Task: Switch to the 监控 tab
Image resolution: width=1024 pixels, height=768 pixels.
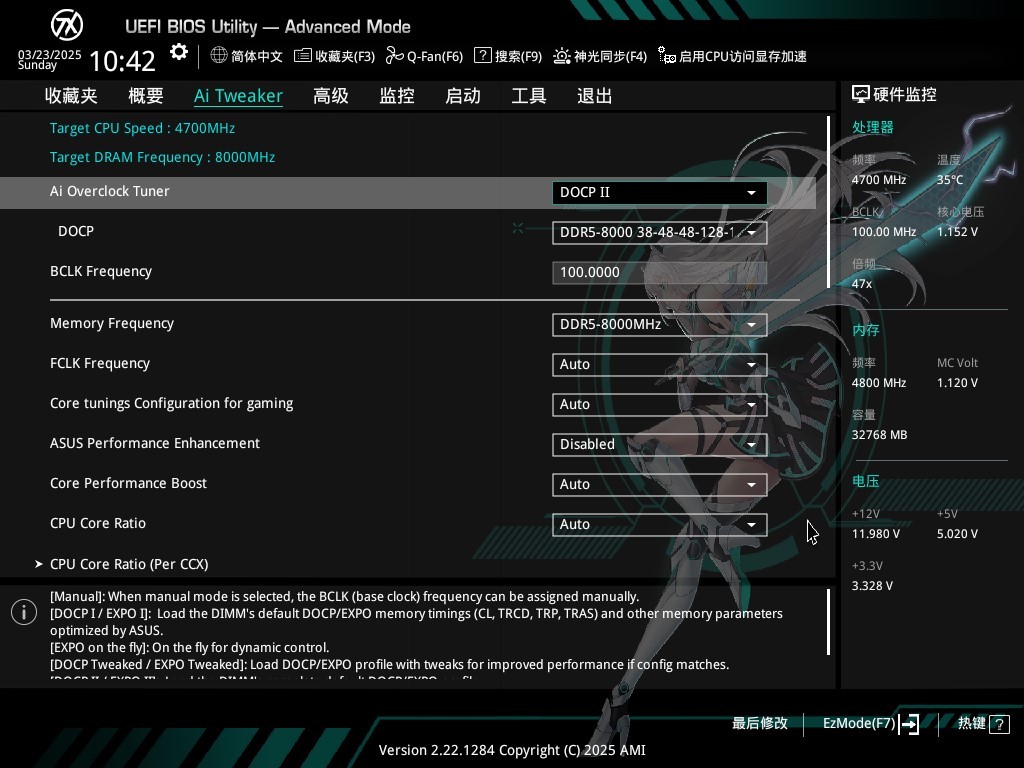Action: (x=397, y=96)
